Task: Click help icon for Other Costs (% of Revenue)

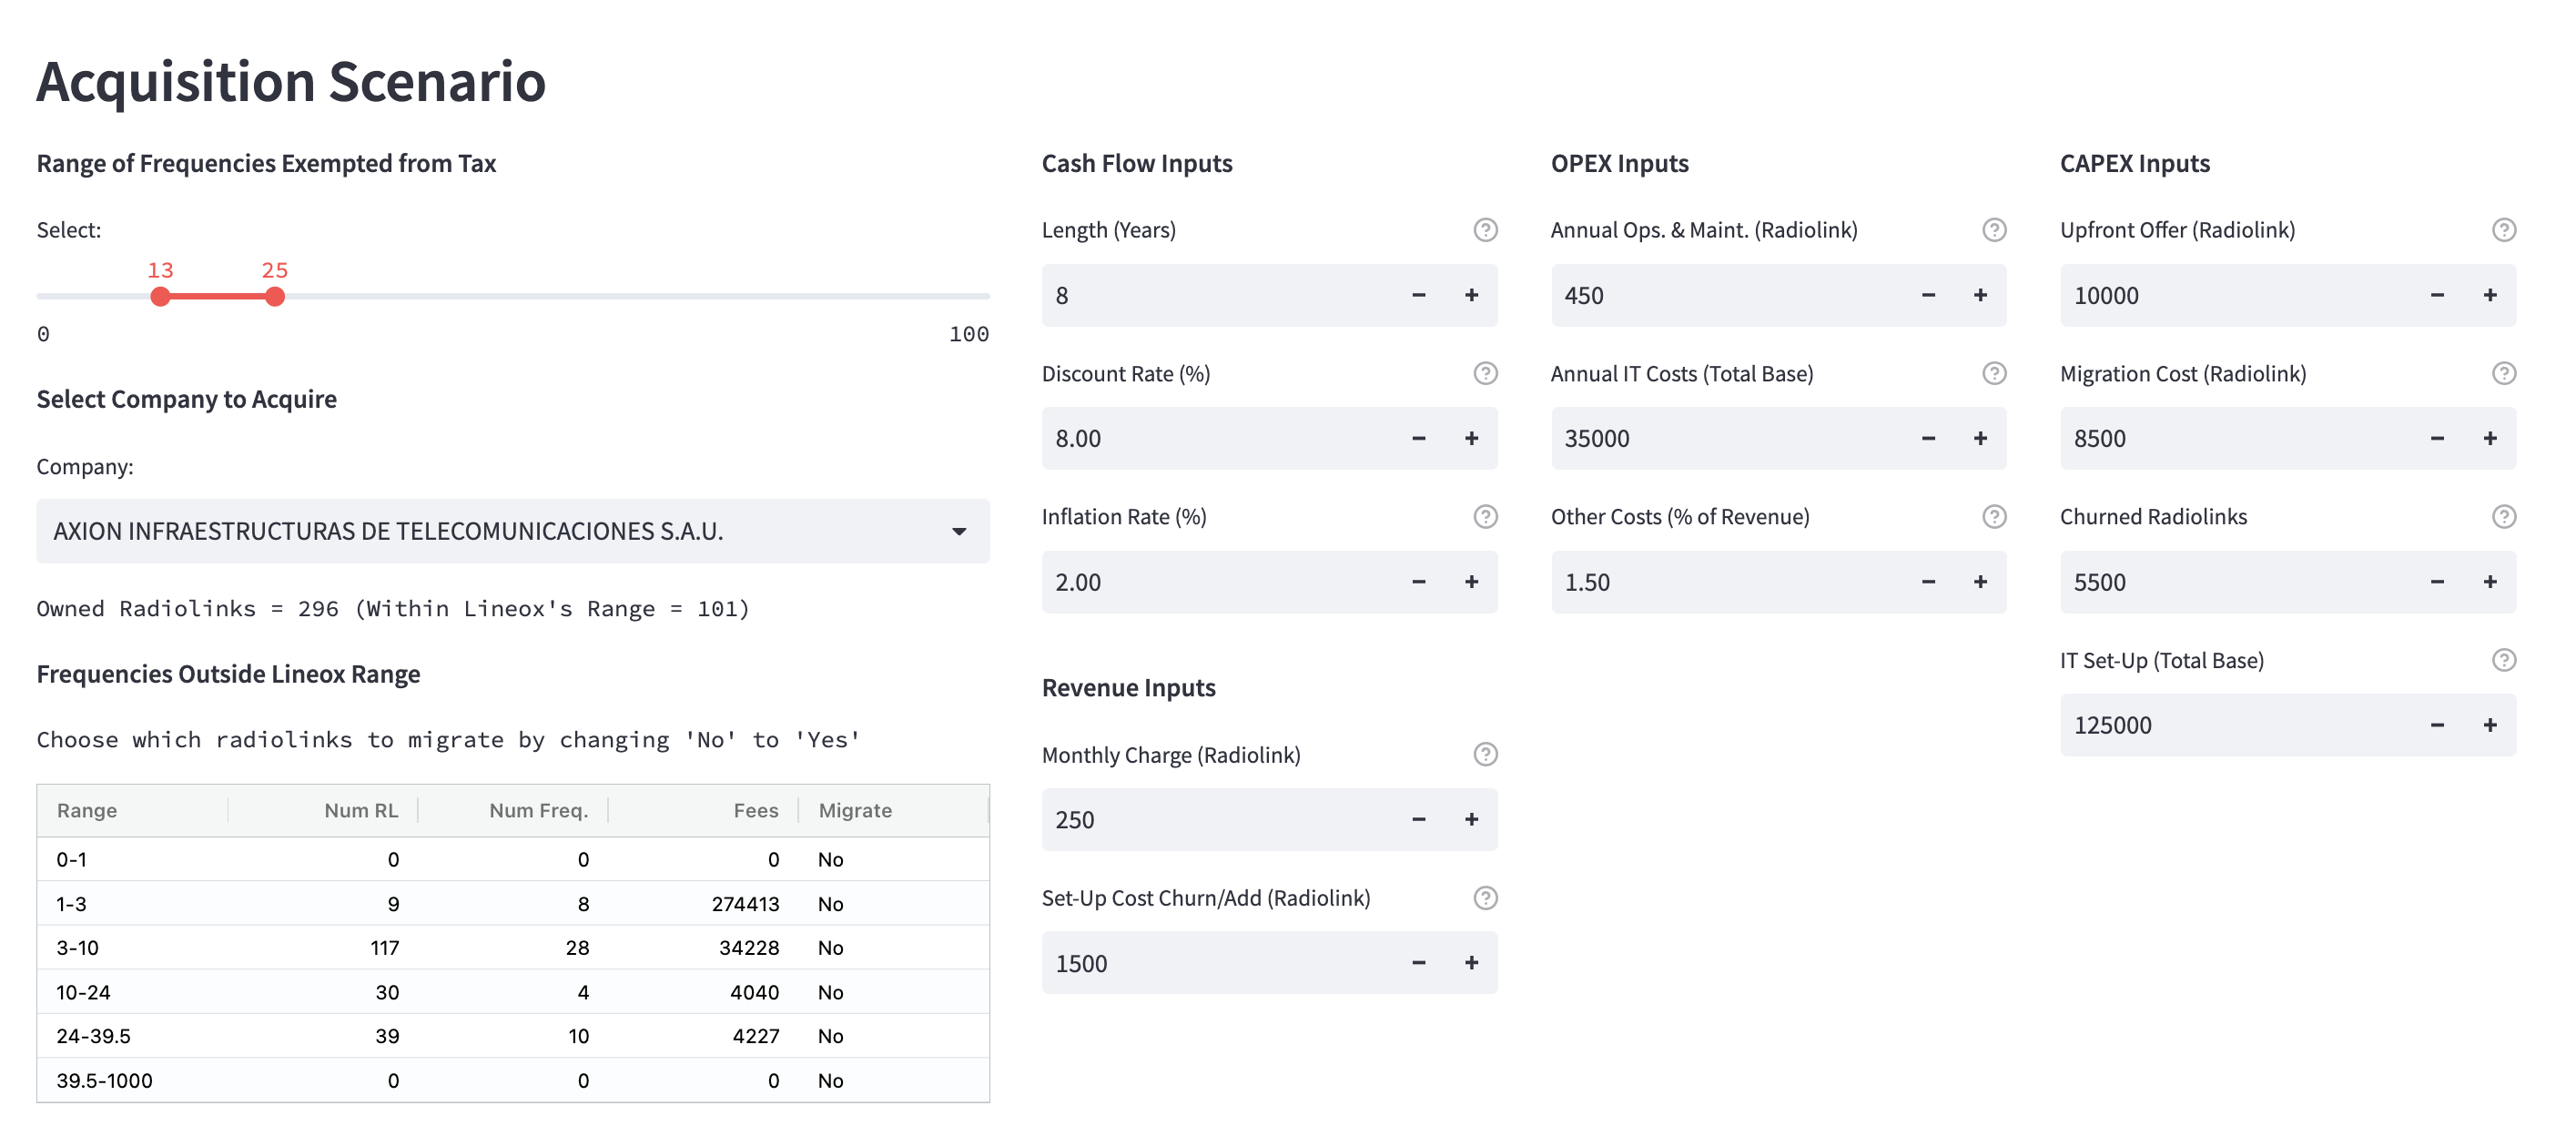Action: (1994, 516)
